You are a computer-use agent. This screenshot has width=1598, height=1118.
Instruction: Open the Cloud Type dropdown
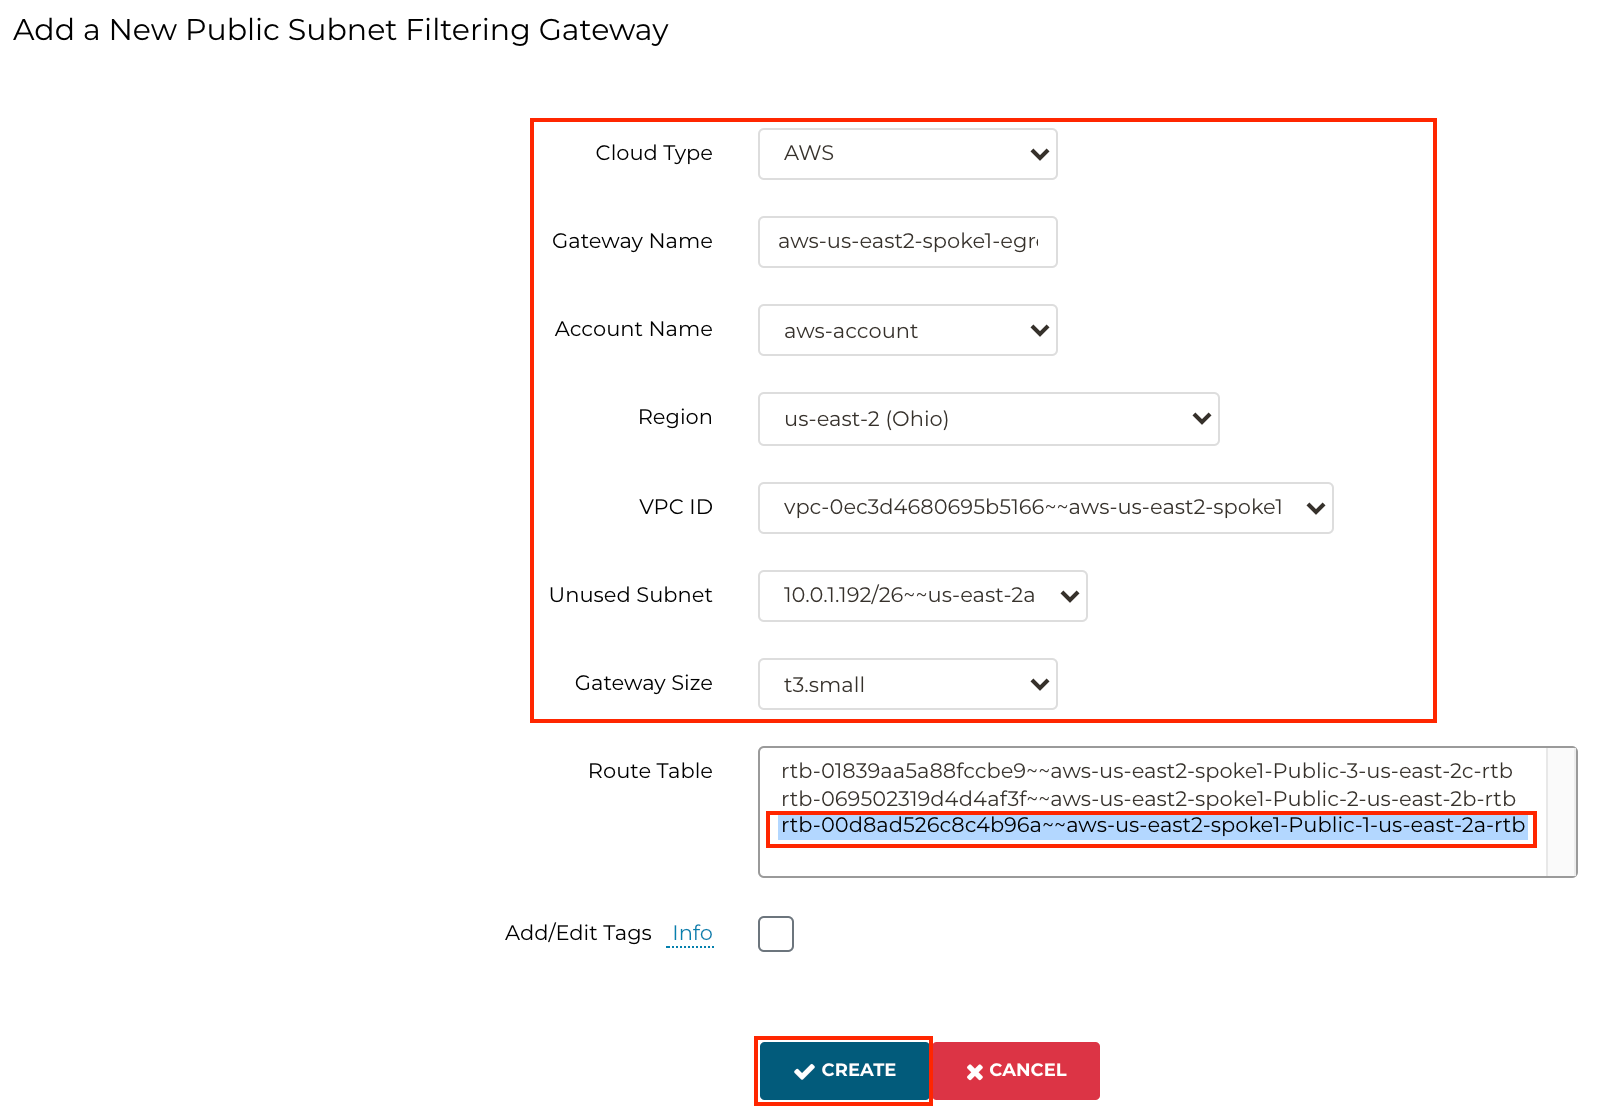[x=906, y=154]
